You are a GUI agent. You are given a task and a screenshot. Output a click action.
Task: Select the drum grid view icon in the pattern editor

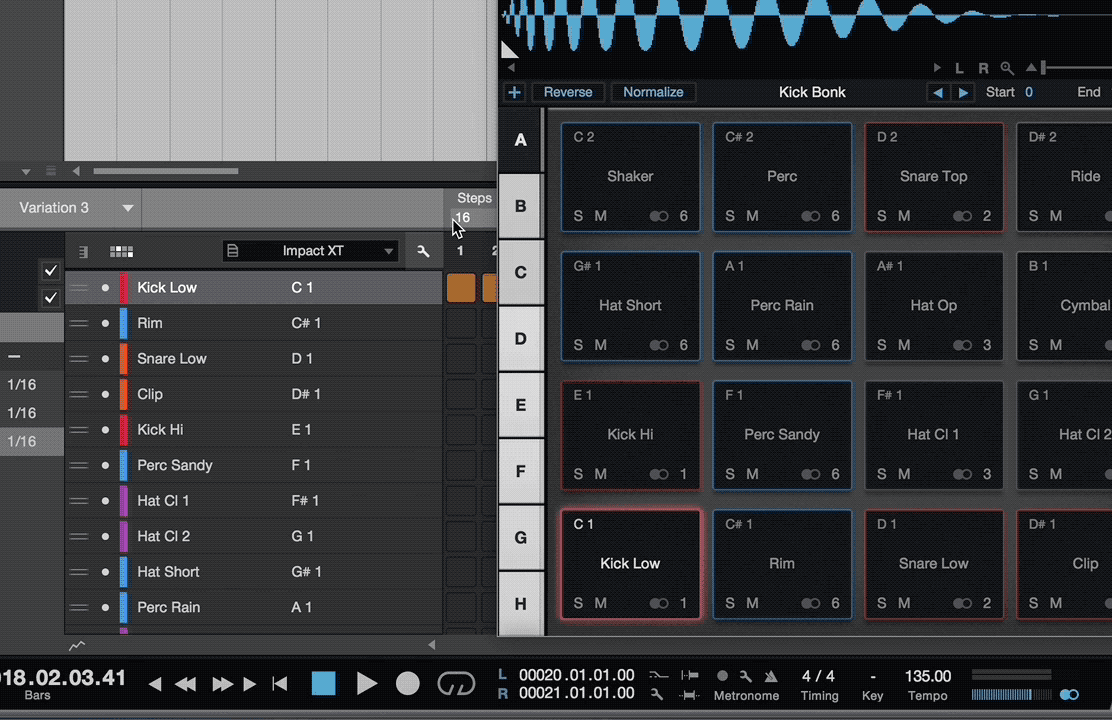click(x=121, y=250)
